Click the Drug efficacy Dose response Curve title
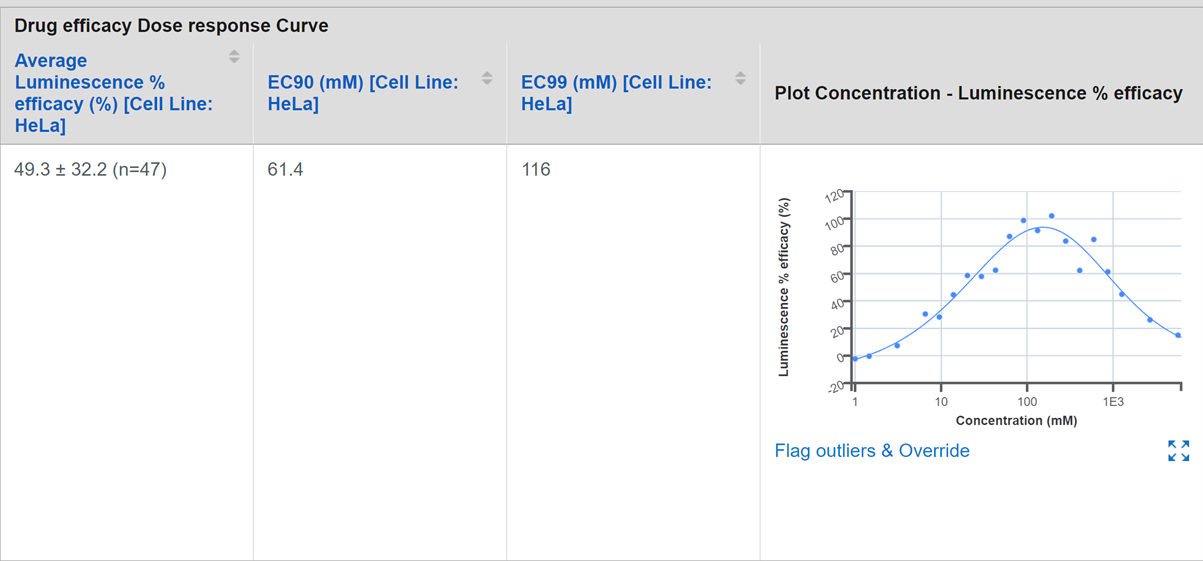1203x561 pixels. (171, 25)
